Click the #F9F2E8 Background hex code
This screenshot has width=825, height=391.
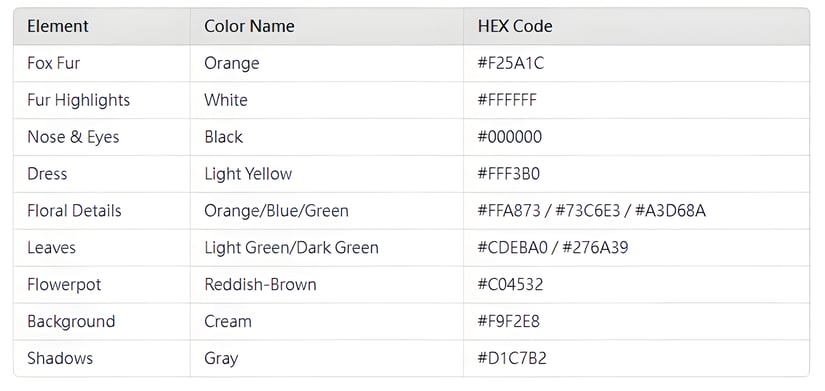pos(508,321)
